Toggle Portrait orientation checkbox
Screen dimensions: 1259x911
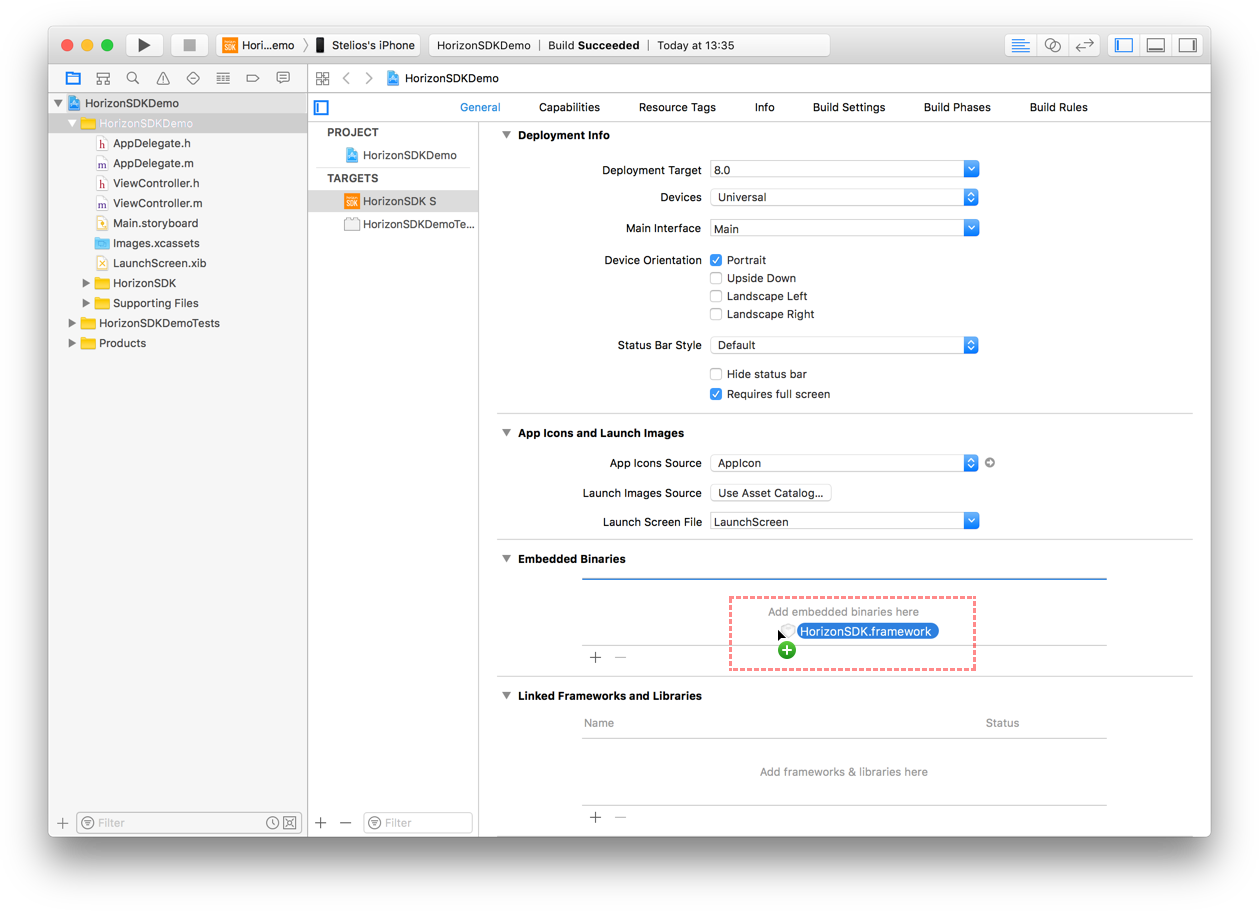(716, 260)
